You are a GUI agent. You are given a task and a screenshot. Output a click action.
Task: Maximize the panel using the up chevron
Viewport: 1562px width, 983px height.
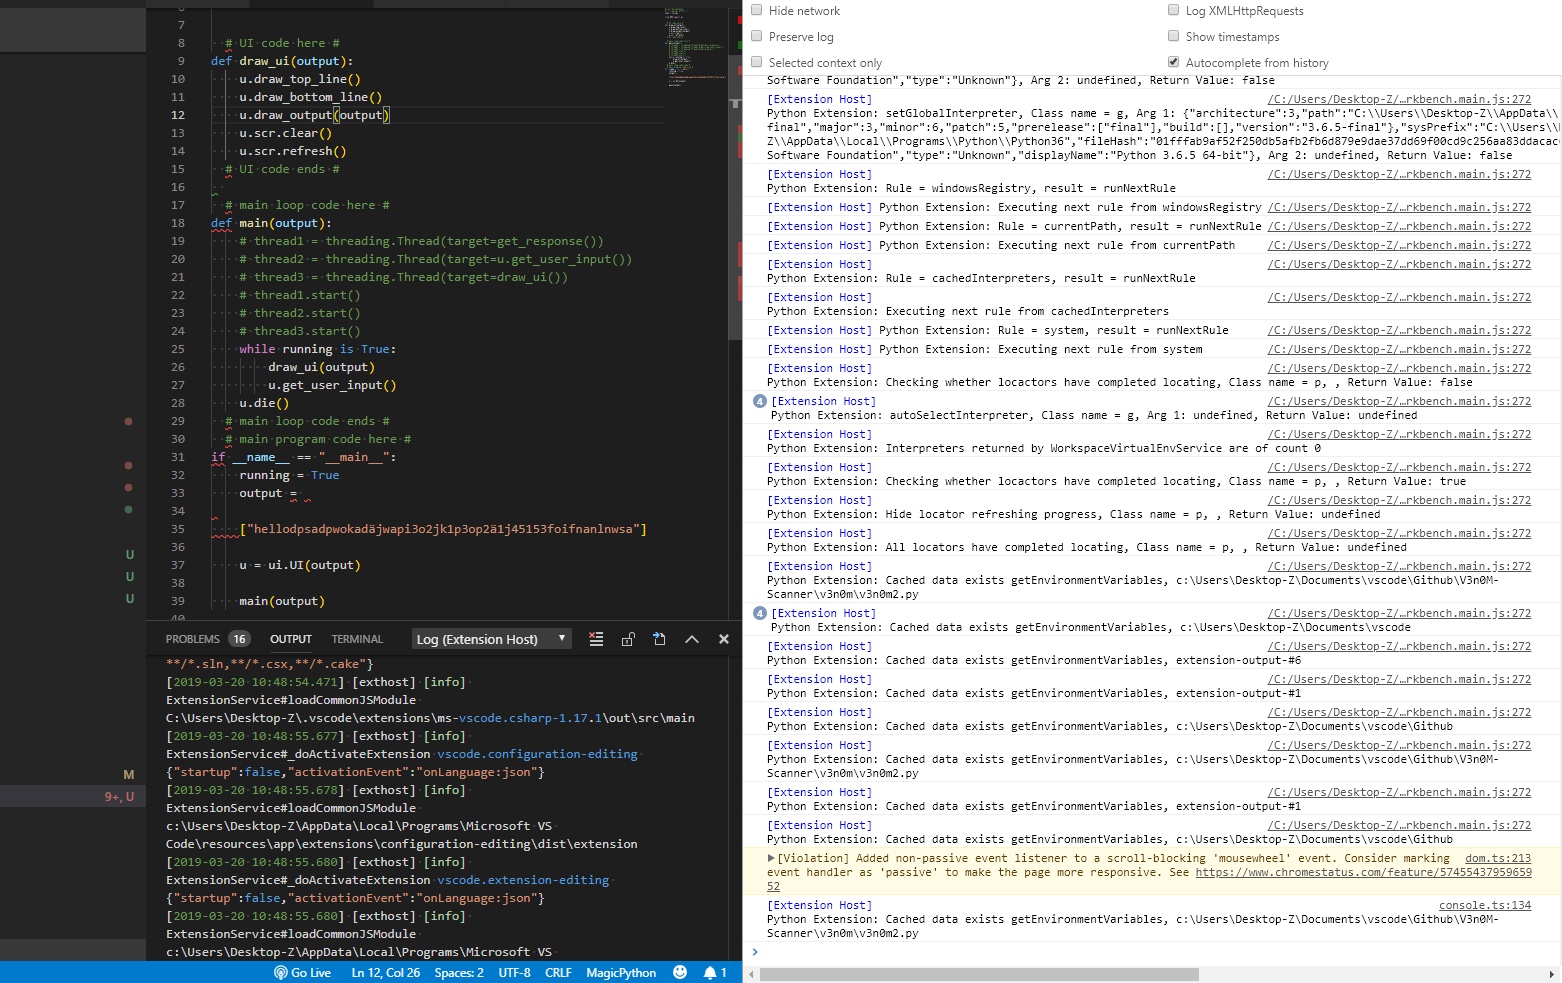[x=692, y=639]
